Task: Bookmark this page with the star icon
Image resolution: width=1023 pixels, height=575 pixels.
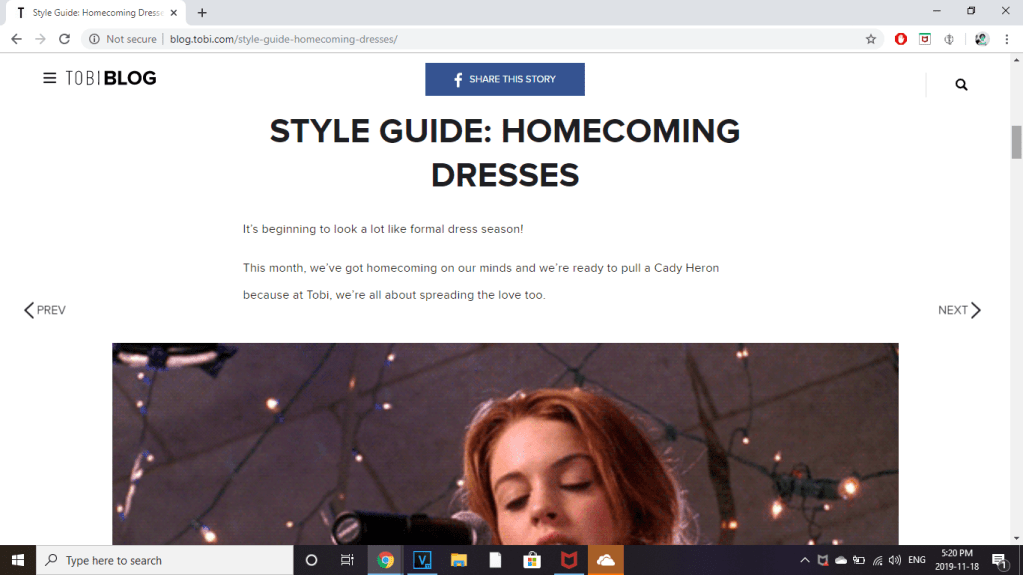Action: pyautogui.click(x=871, y=39)
